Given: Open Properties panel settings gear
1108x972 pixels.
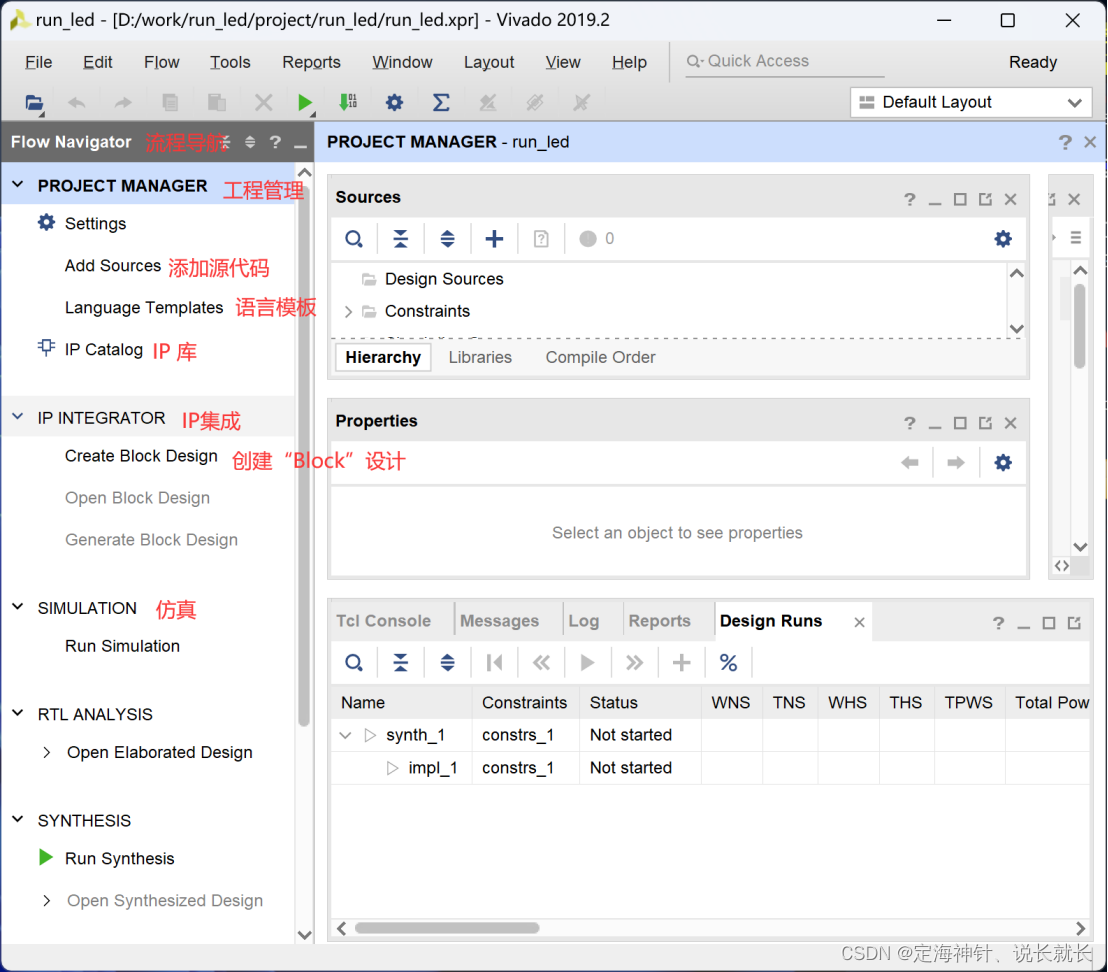Looking at the screenshot, I should coord(1003,463).
